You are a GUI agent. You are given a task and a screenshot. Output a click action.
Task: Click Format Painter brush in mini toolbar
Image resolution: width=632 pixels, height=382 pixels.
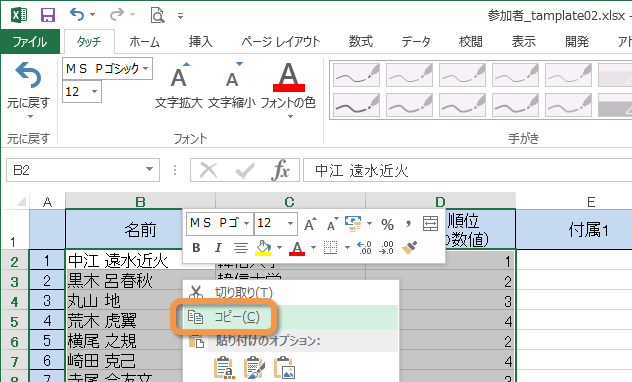pos(409,247)
